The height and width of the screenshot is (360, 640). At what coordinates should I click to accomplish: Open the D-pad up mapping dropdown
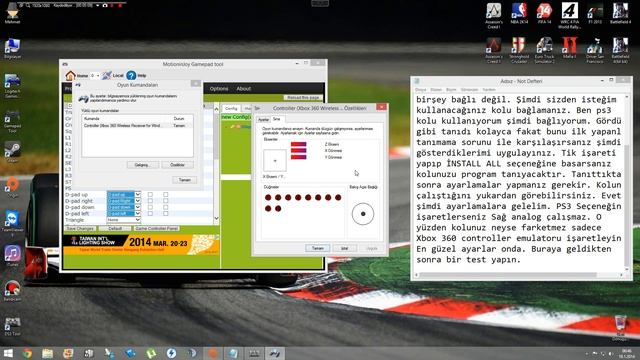[x=124, y=195]
